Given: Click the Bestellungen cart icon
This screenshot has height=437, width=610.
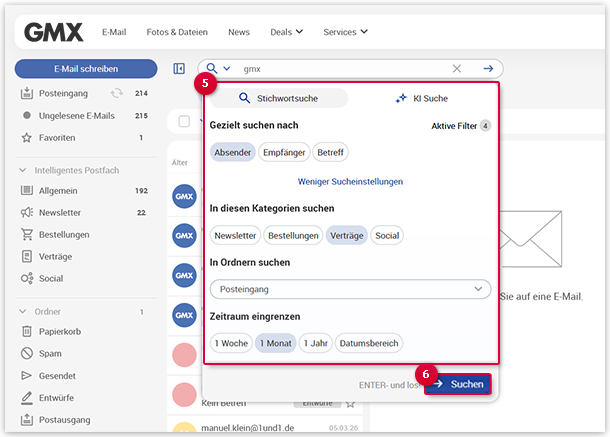Looking at the screenshot, I should (26, 235).
